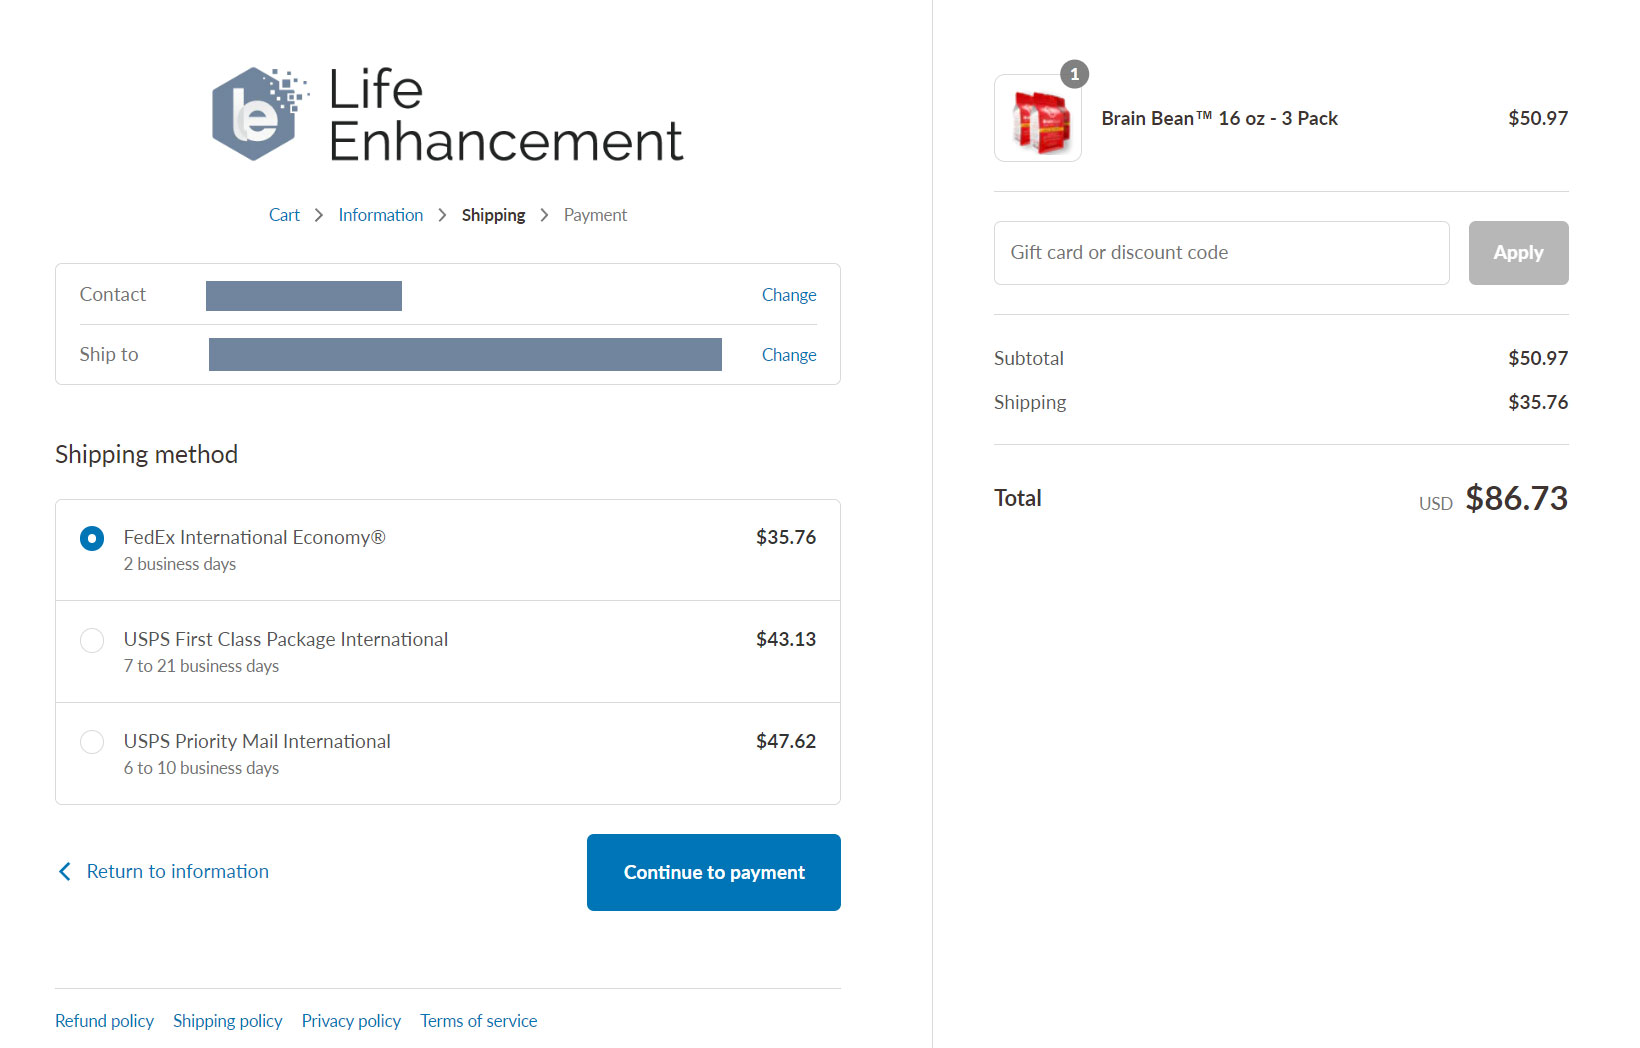Click the Shipping method heading
Screen dimensions: 1640x1048
146,455
